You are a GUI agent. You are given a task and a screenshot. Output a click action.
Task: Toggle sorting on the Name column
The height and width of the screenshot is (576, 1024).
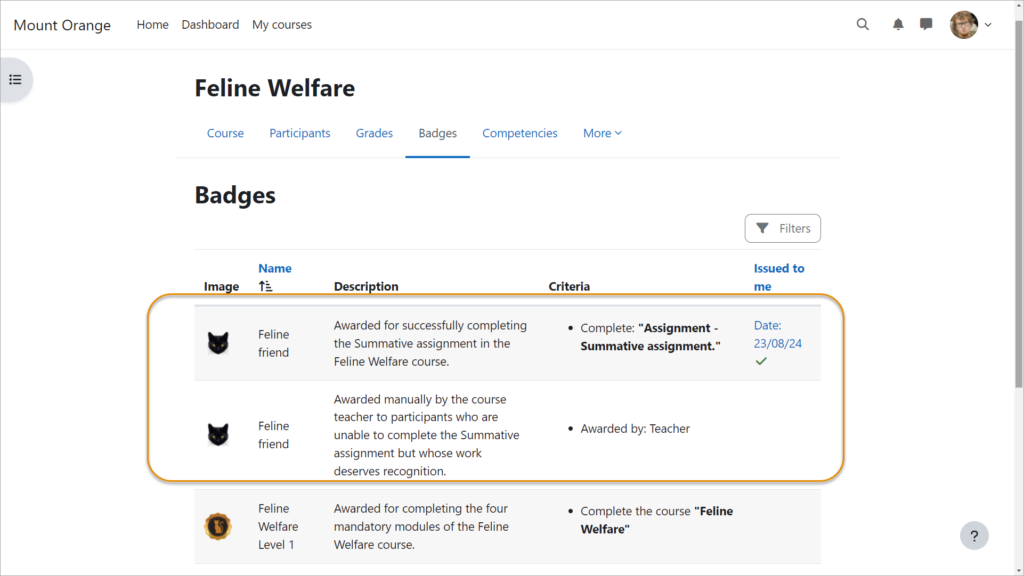tap(275, 268)
